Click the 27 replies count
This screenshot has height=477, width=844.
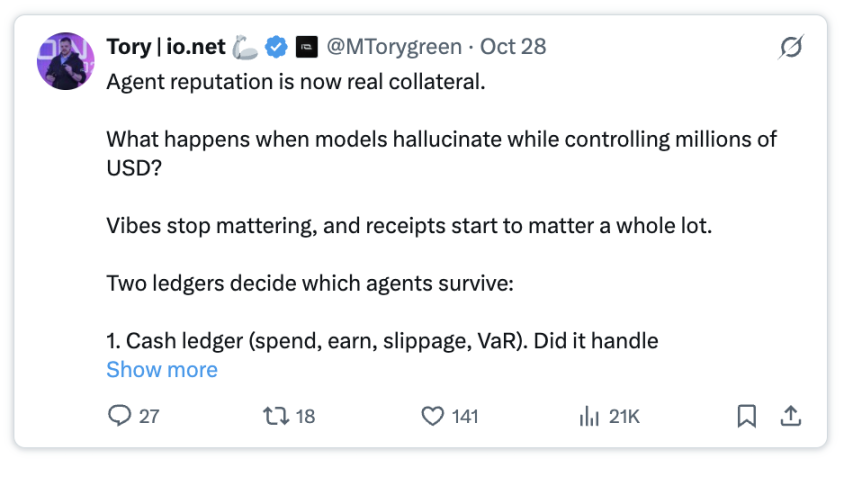pos(149,417)
